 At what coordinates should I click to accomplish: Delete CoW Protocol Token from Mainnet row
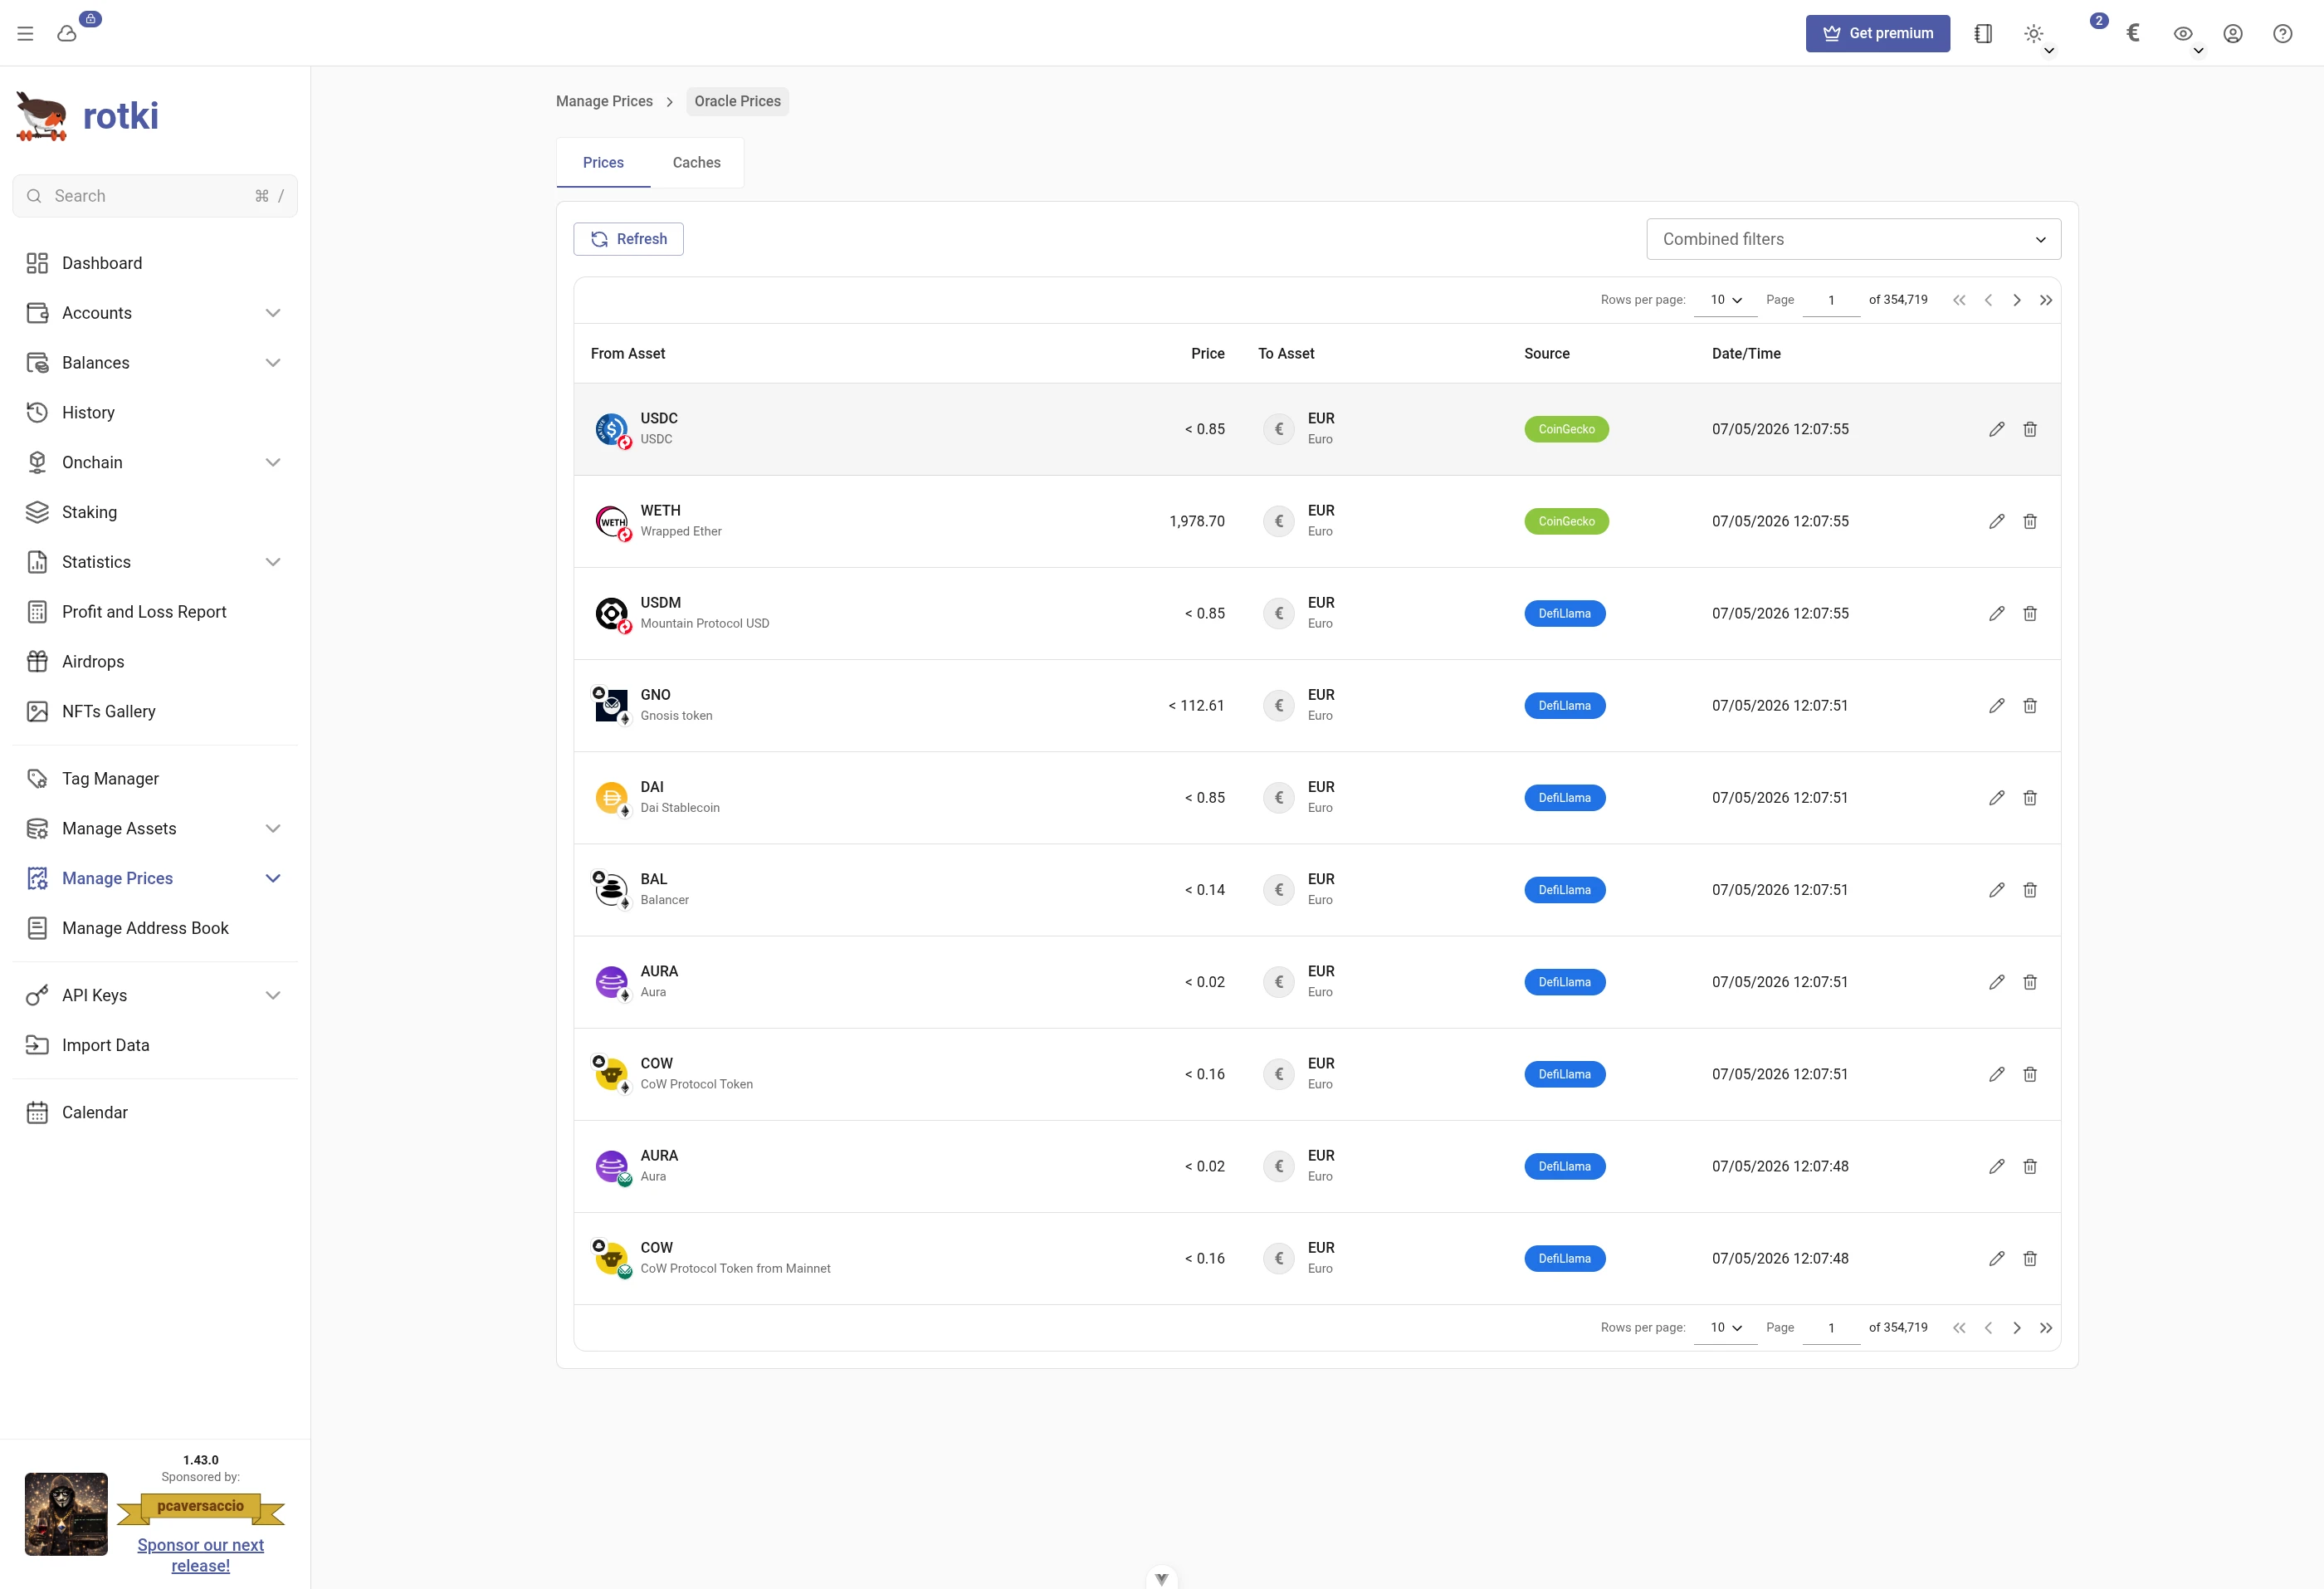[2030, 1258]
